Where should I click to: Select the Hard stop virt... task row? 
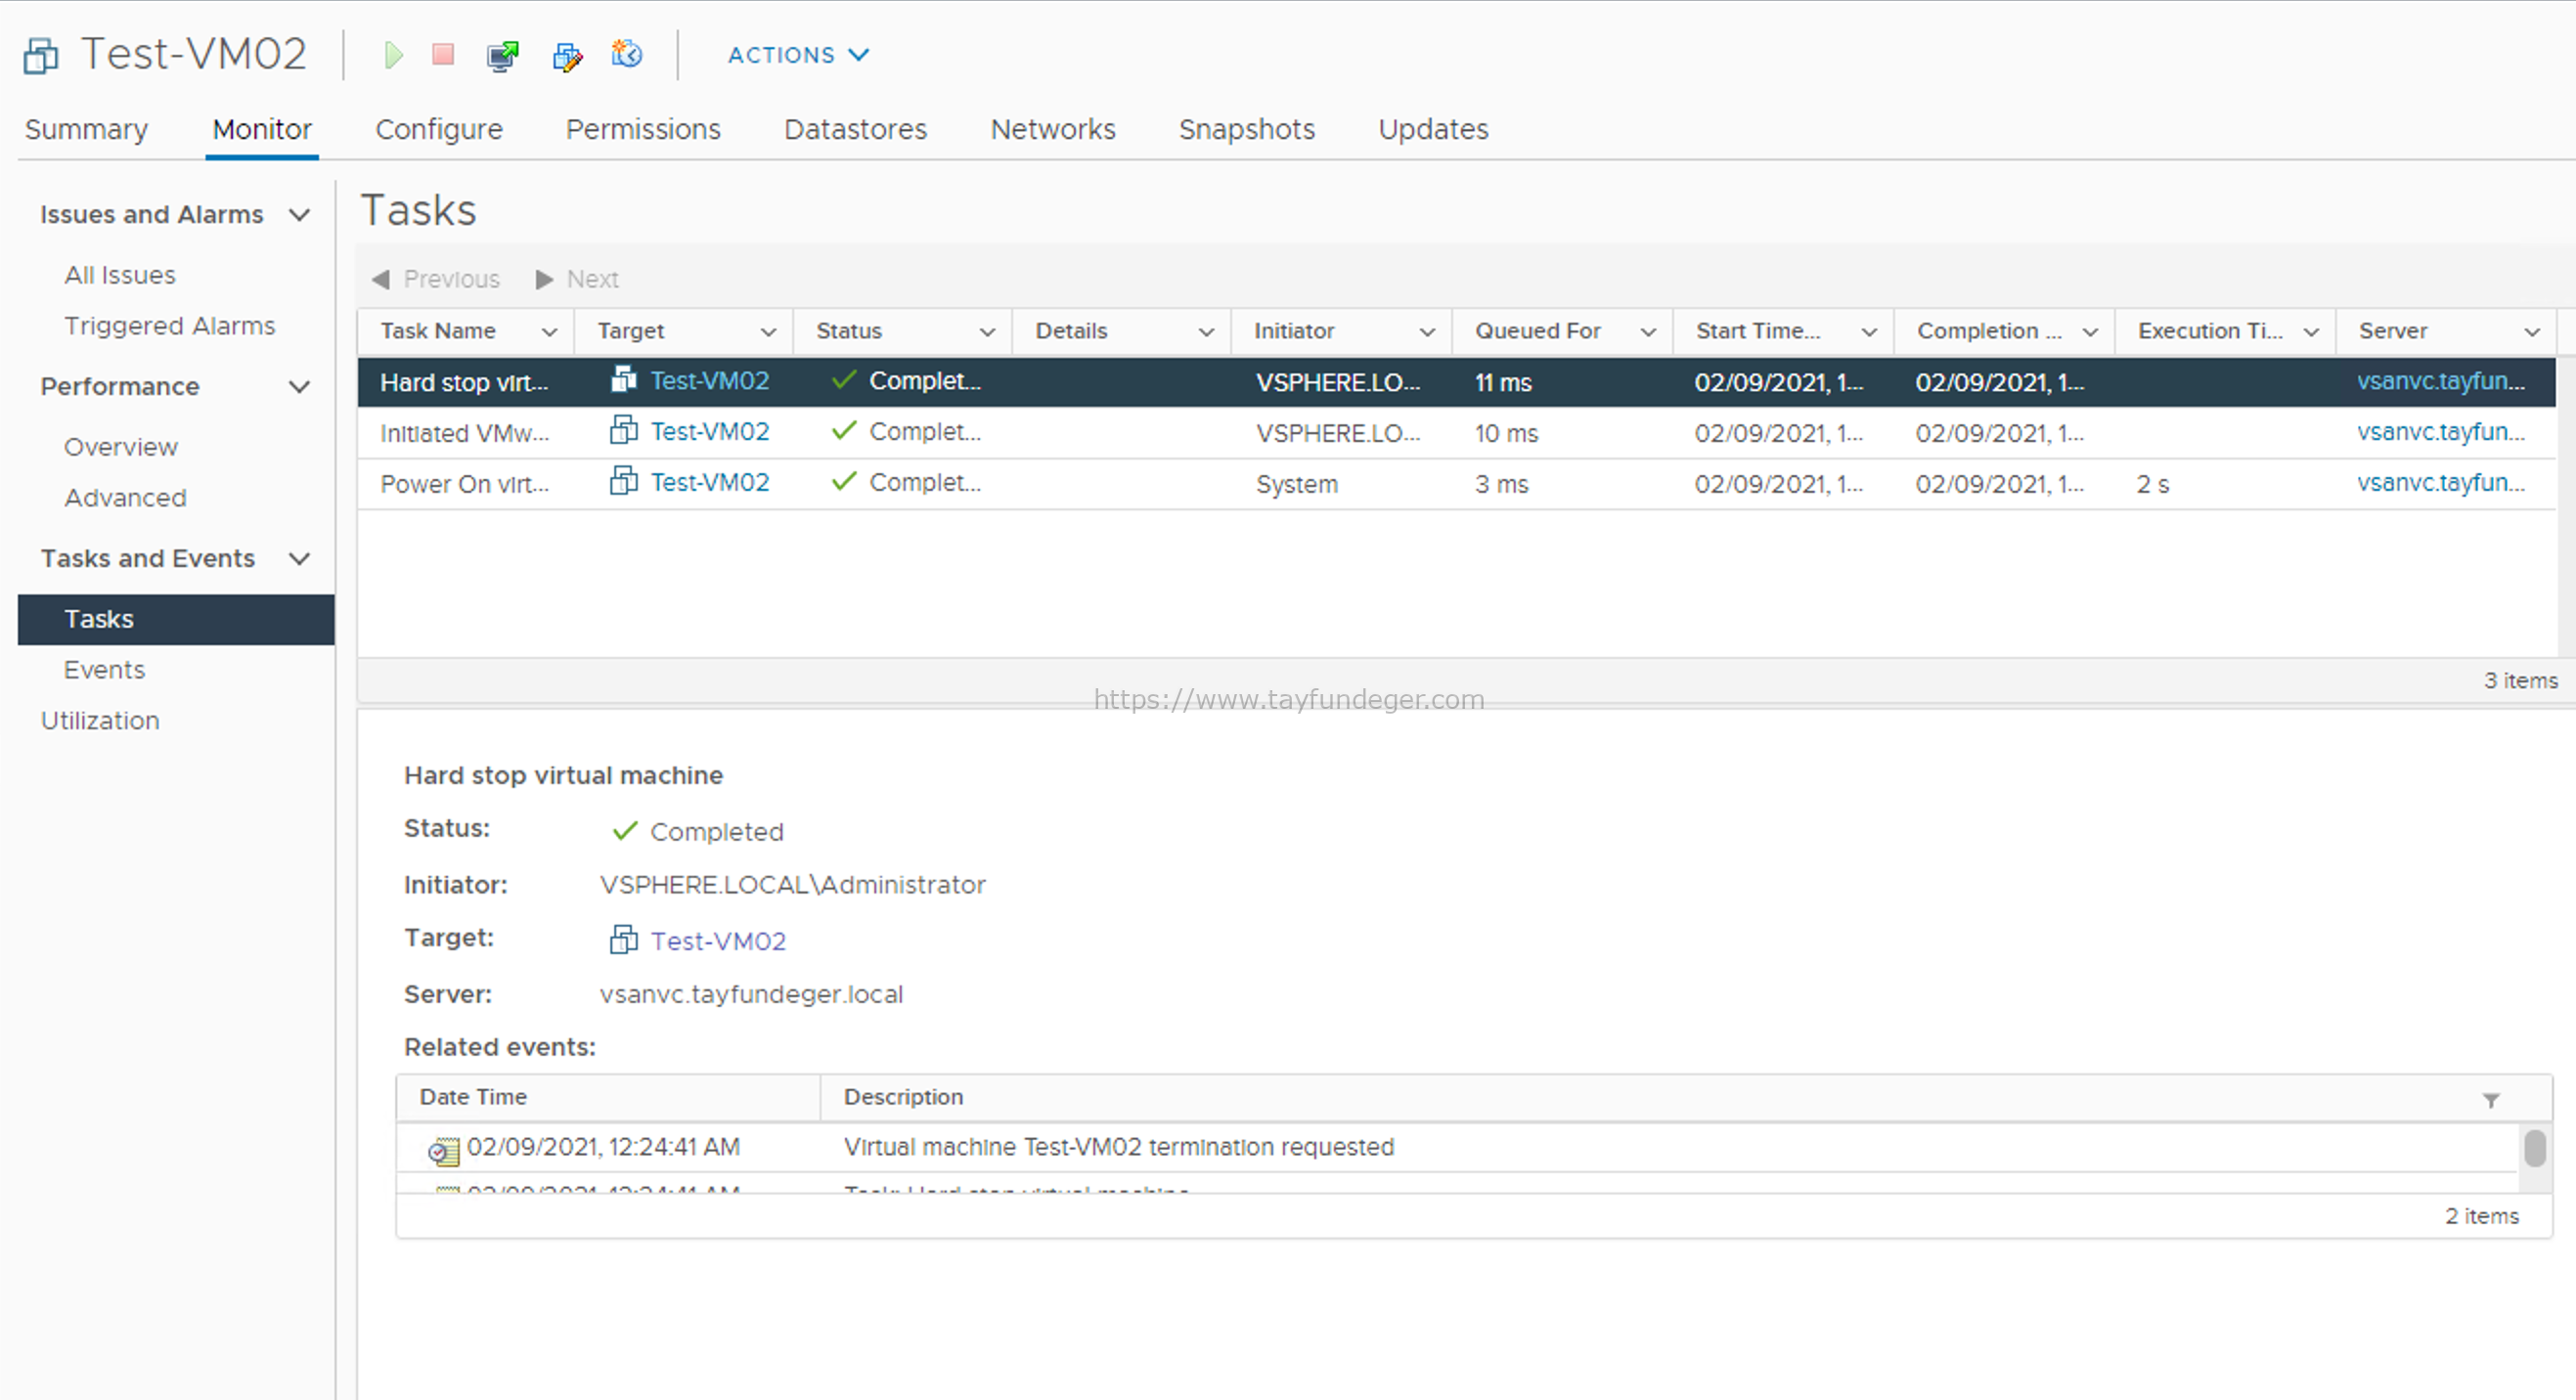pyautogui.click(x=1456, y=382)
